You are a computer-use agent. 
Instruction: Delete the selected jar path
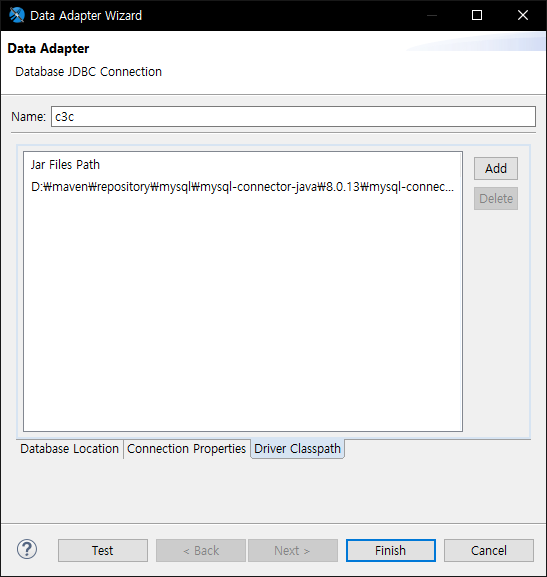(495, 199)
